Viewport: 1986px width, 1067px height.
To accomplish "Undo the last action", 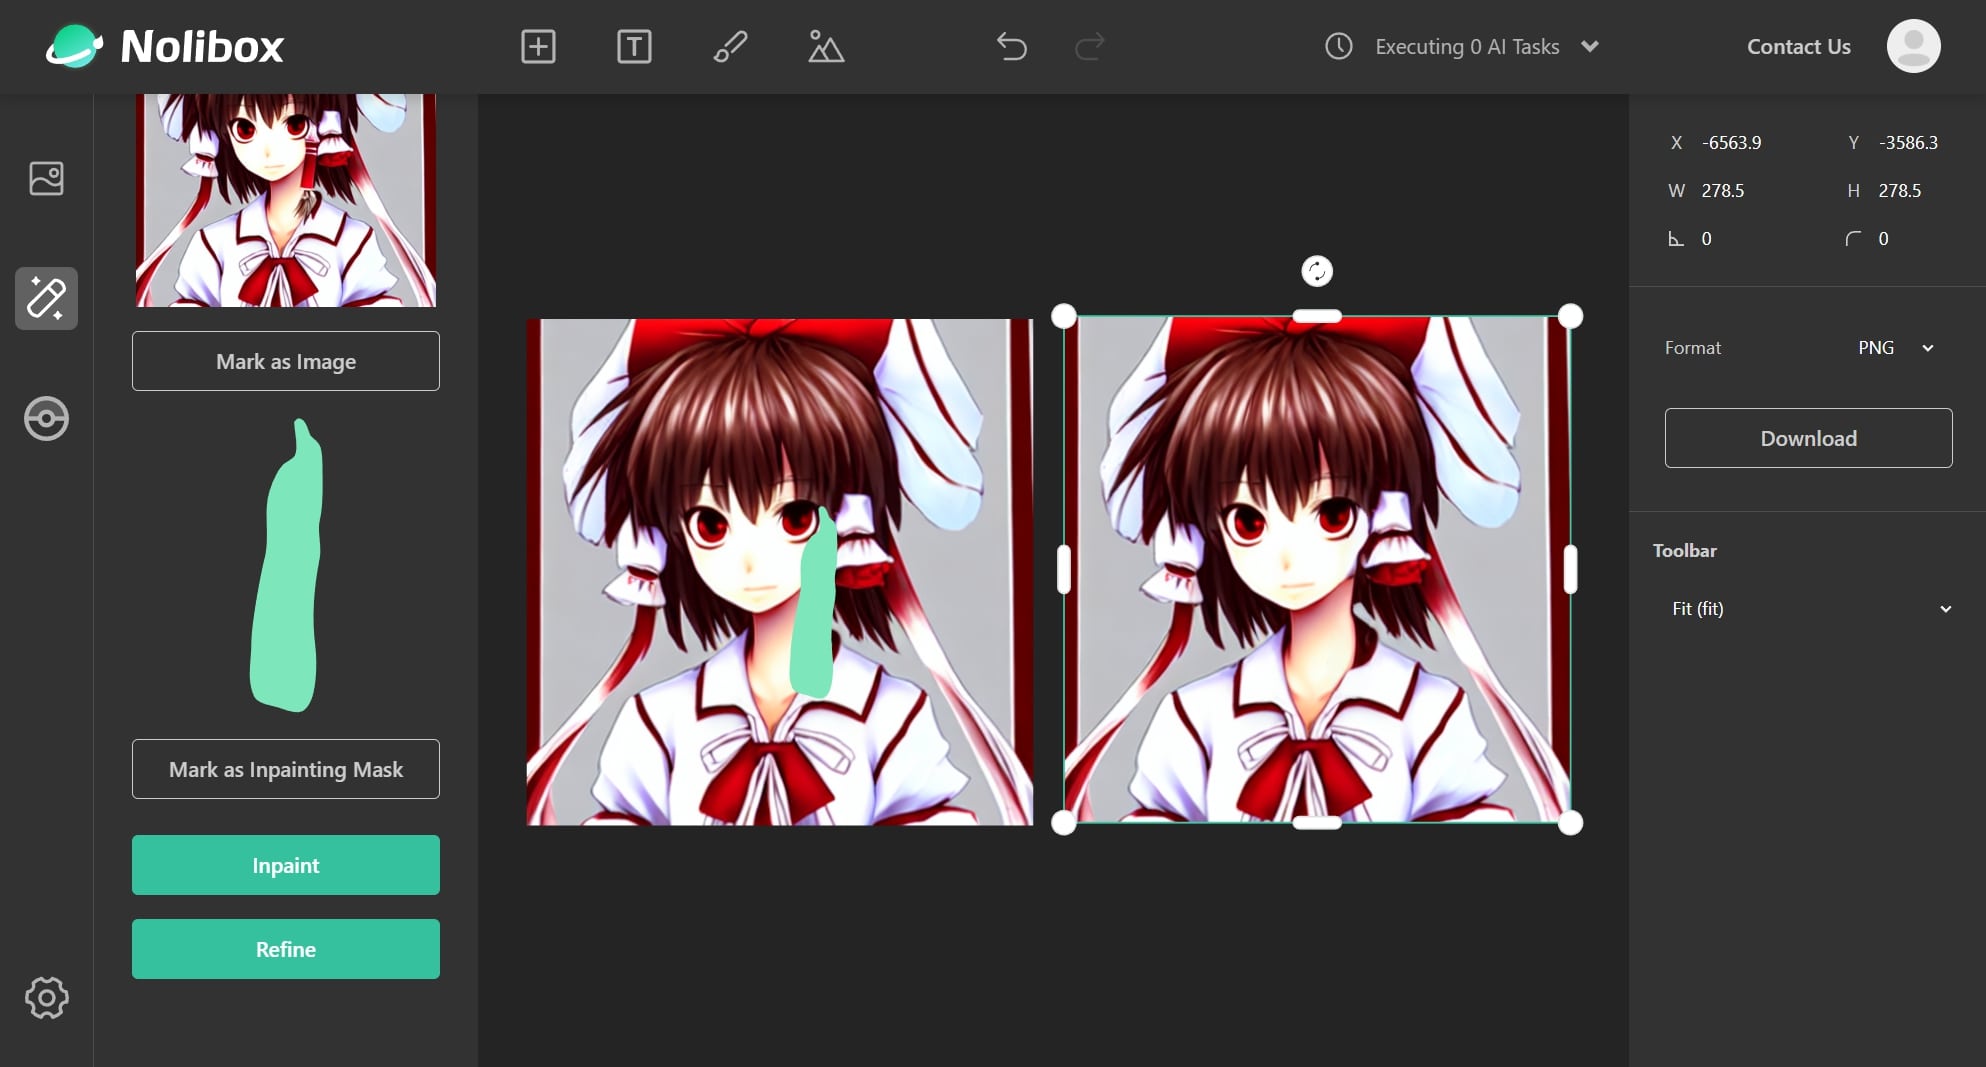I will click(1012, 46).
